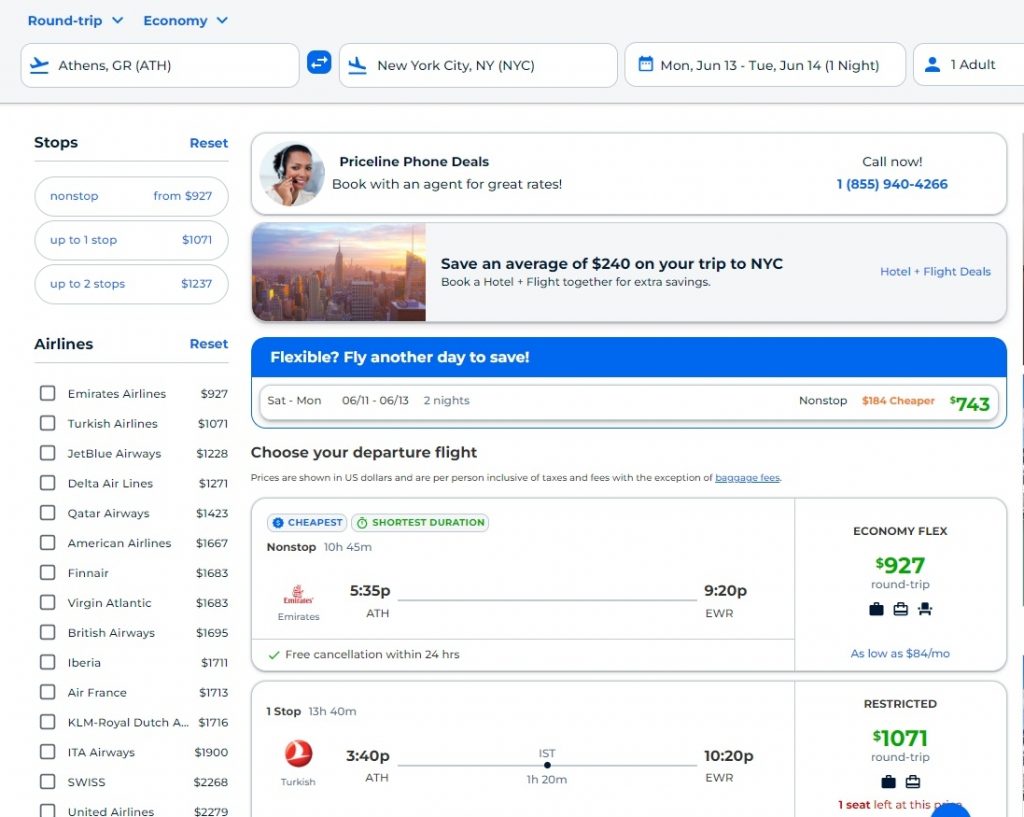
Task: Open the 1 Adult travelers selector
Action: coord(968,65)
